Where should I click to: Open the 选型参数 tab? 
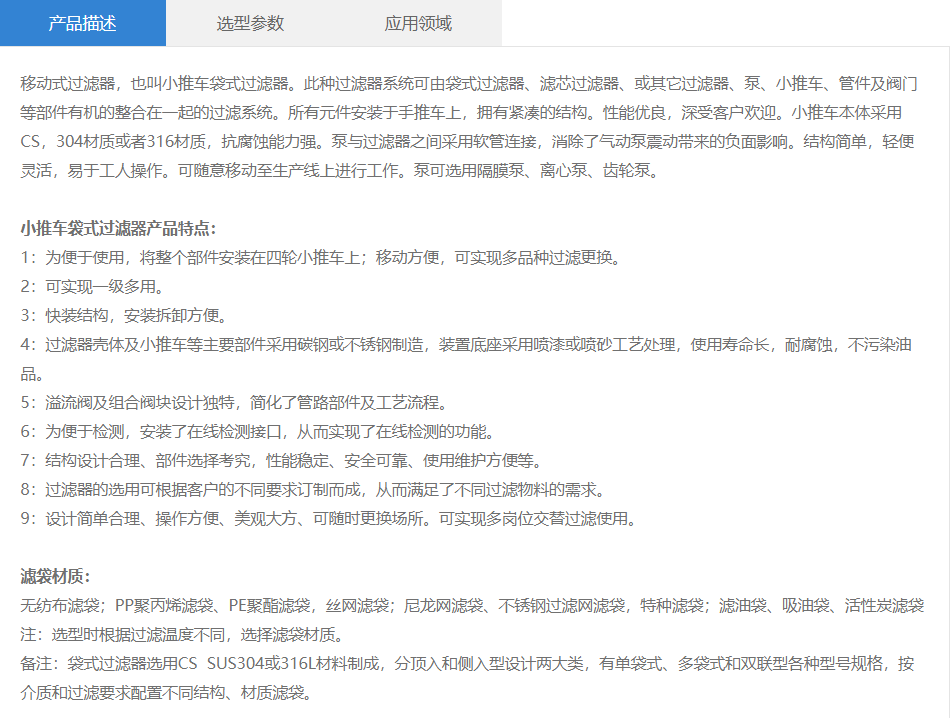coord(250,23)
